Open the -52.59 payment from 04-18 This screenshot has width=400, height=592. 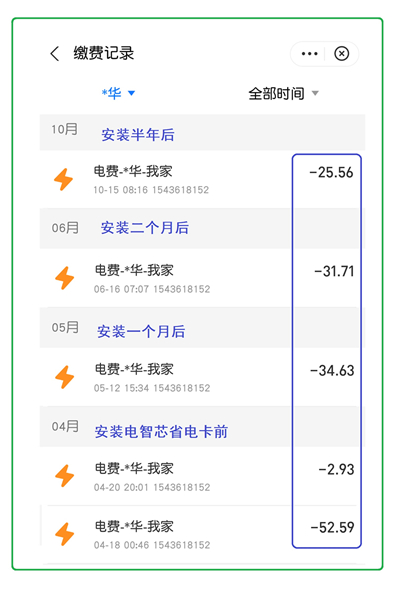click(x=202, y=534)
